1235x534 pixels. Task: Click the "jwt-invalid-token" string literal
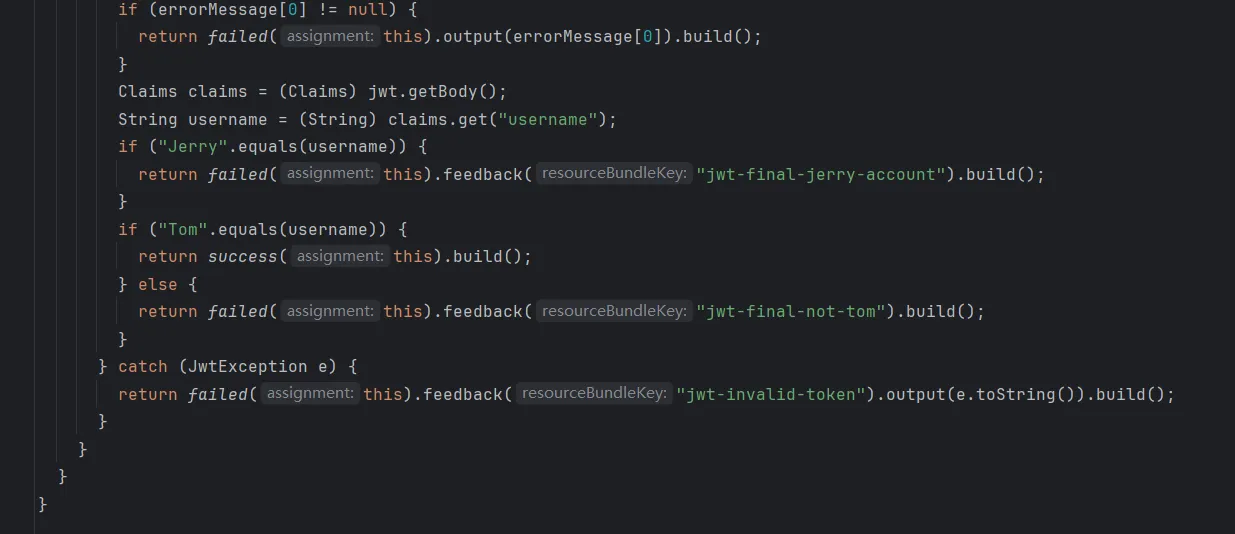771,394
